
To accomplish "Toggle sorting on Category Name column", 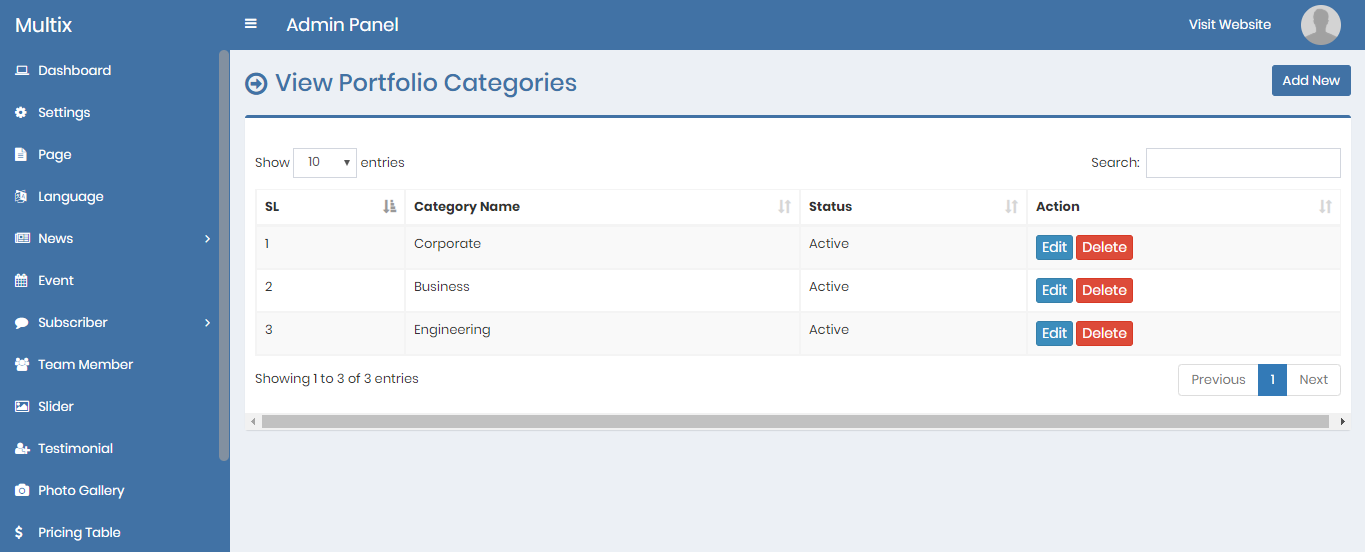I will [x=602, y=207].
